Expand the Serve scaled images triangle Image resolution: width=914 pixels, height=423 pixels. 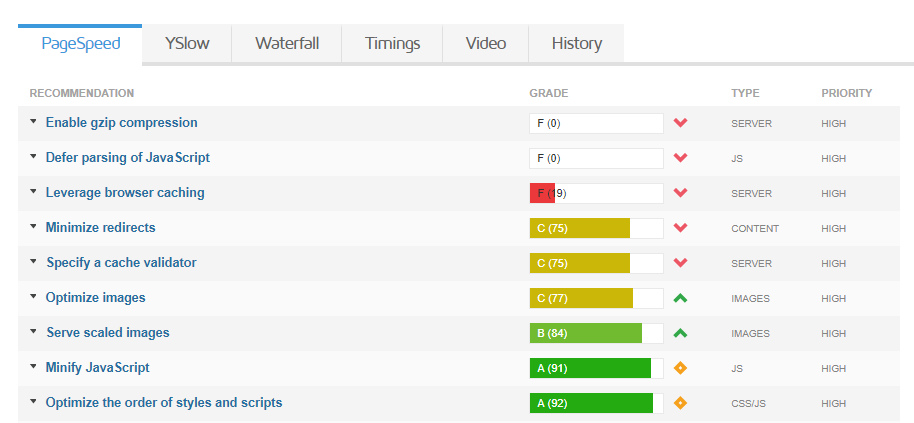[x=33, y=332]
